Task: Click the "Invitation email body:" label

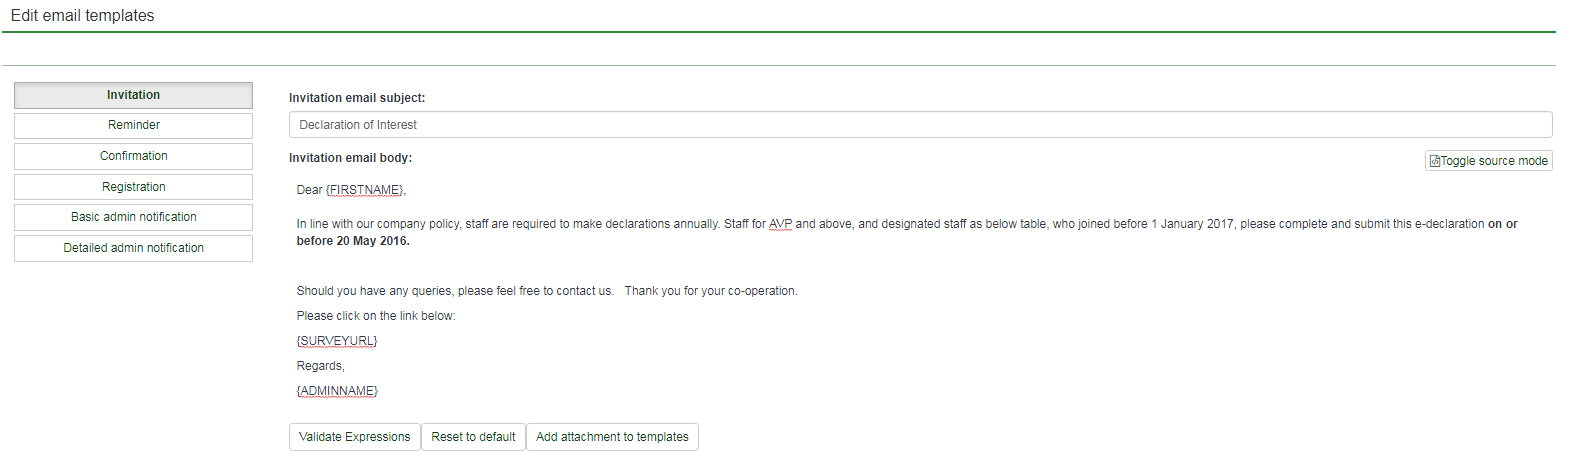Action: [x=350, y=158]
